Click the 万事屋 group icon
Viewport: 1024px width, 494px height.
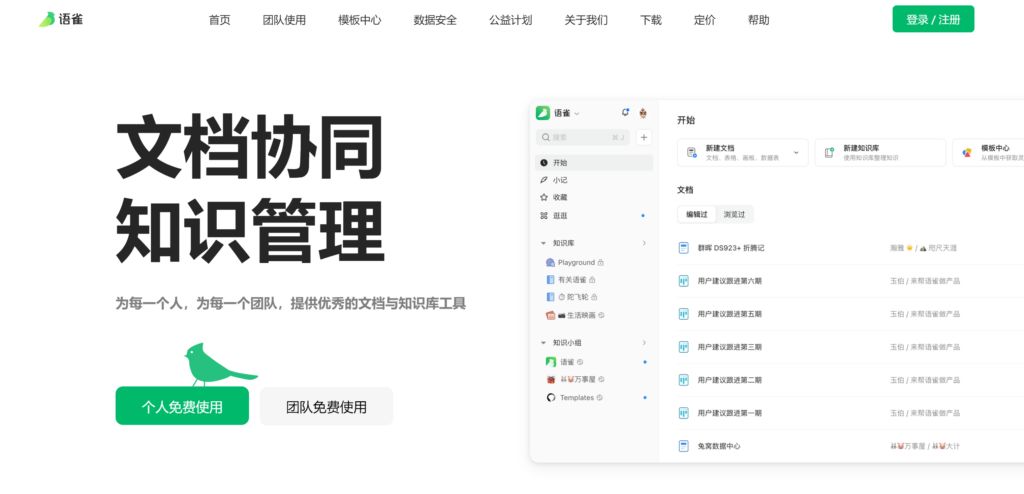551,379
